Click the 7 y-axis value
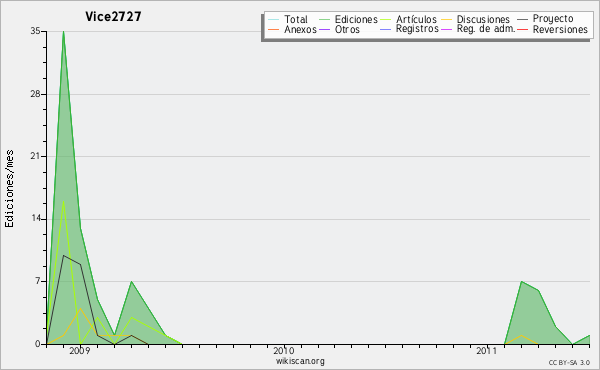The width and height of the screenshot is (600, 370). coord(38,281)
